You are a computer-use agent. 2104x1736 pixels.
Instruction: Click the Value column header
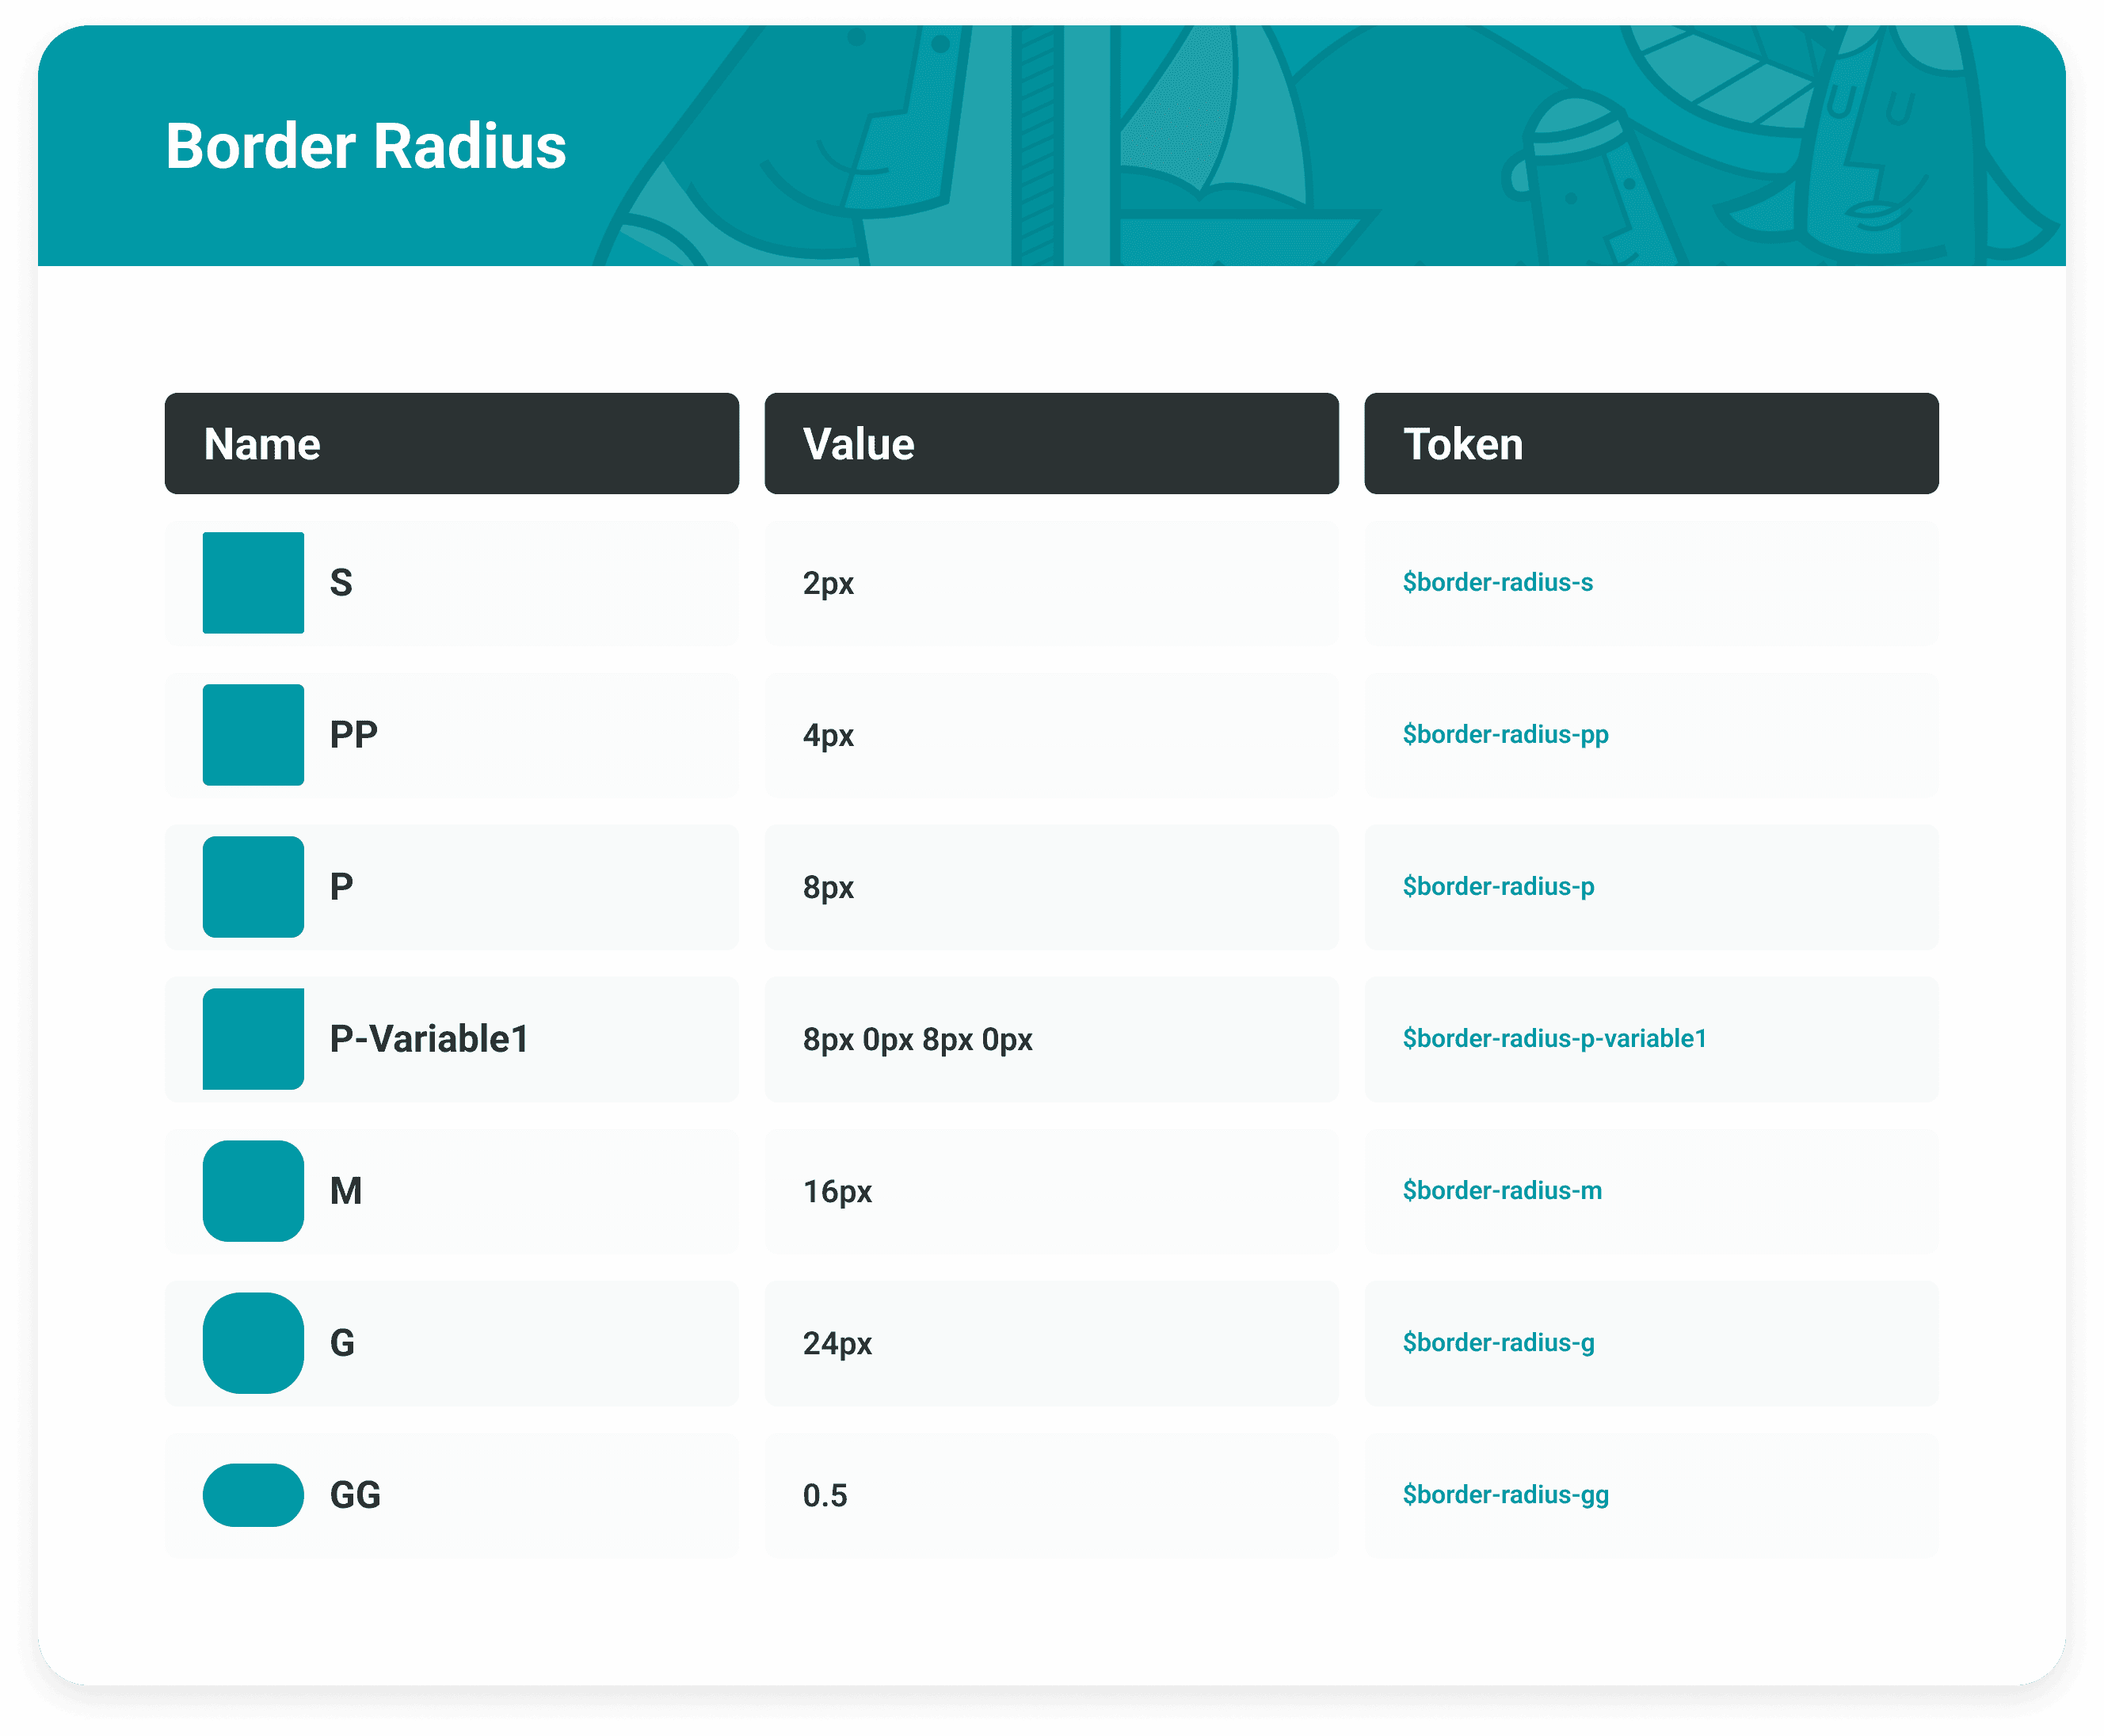pyautogui.click(x=1051, y=443)
